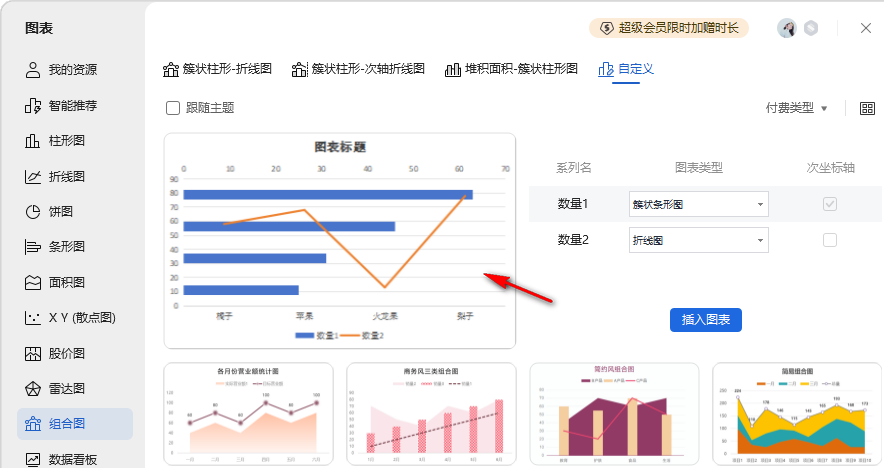Select 智能推荐 in the sidebar
Image resolution: width=884 pixels, height=468 pixels.
coord(74,105)
